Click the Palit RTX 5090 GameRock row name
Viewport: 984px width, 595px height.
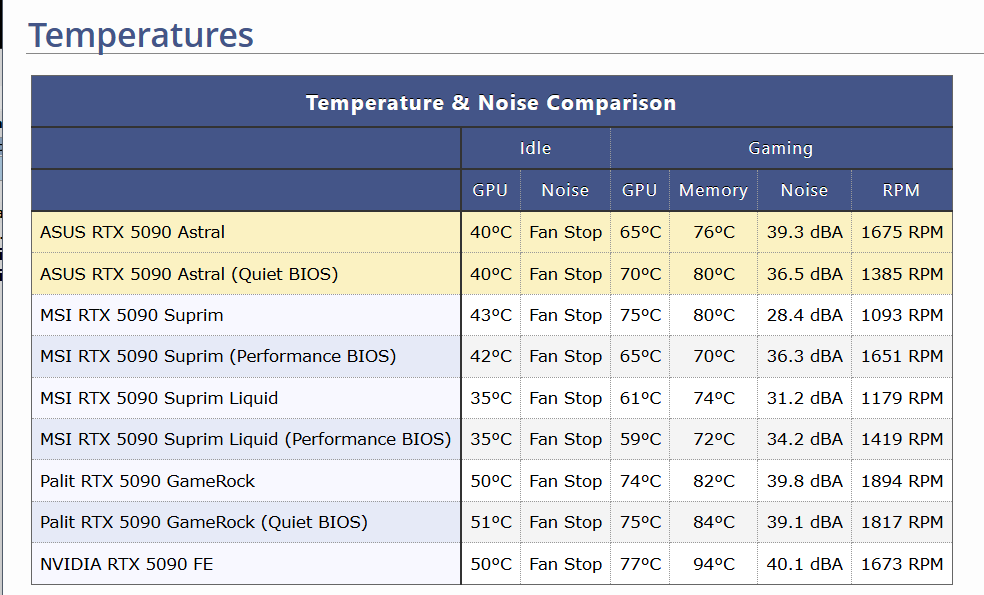coord(147,481)
